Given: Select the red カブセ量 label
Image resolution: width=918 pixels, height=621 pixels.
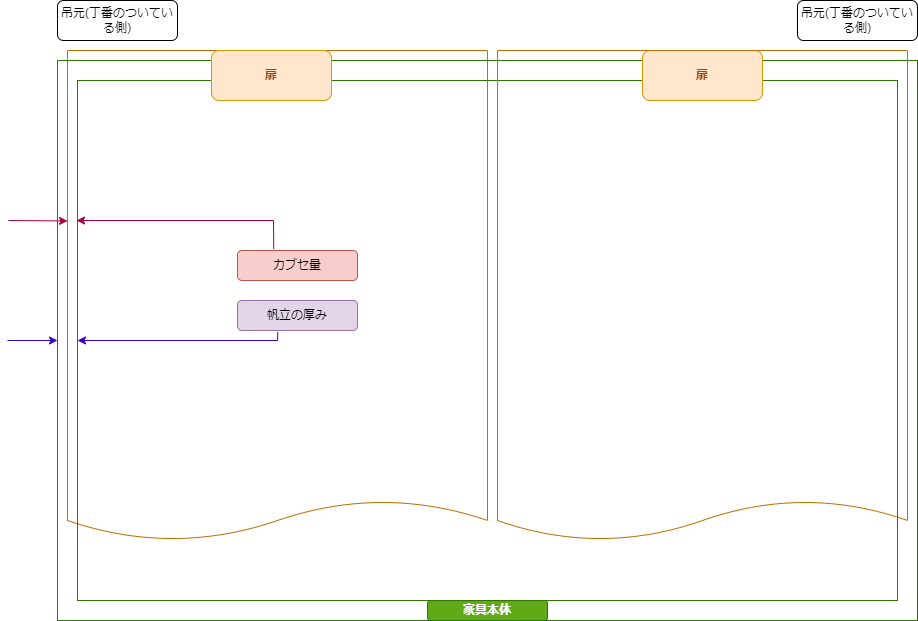Looking at the screenshot, I should pyautogui.click(x=297, y=265).
